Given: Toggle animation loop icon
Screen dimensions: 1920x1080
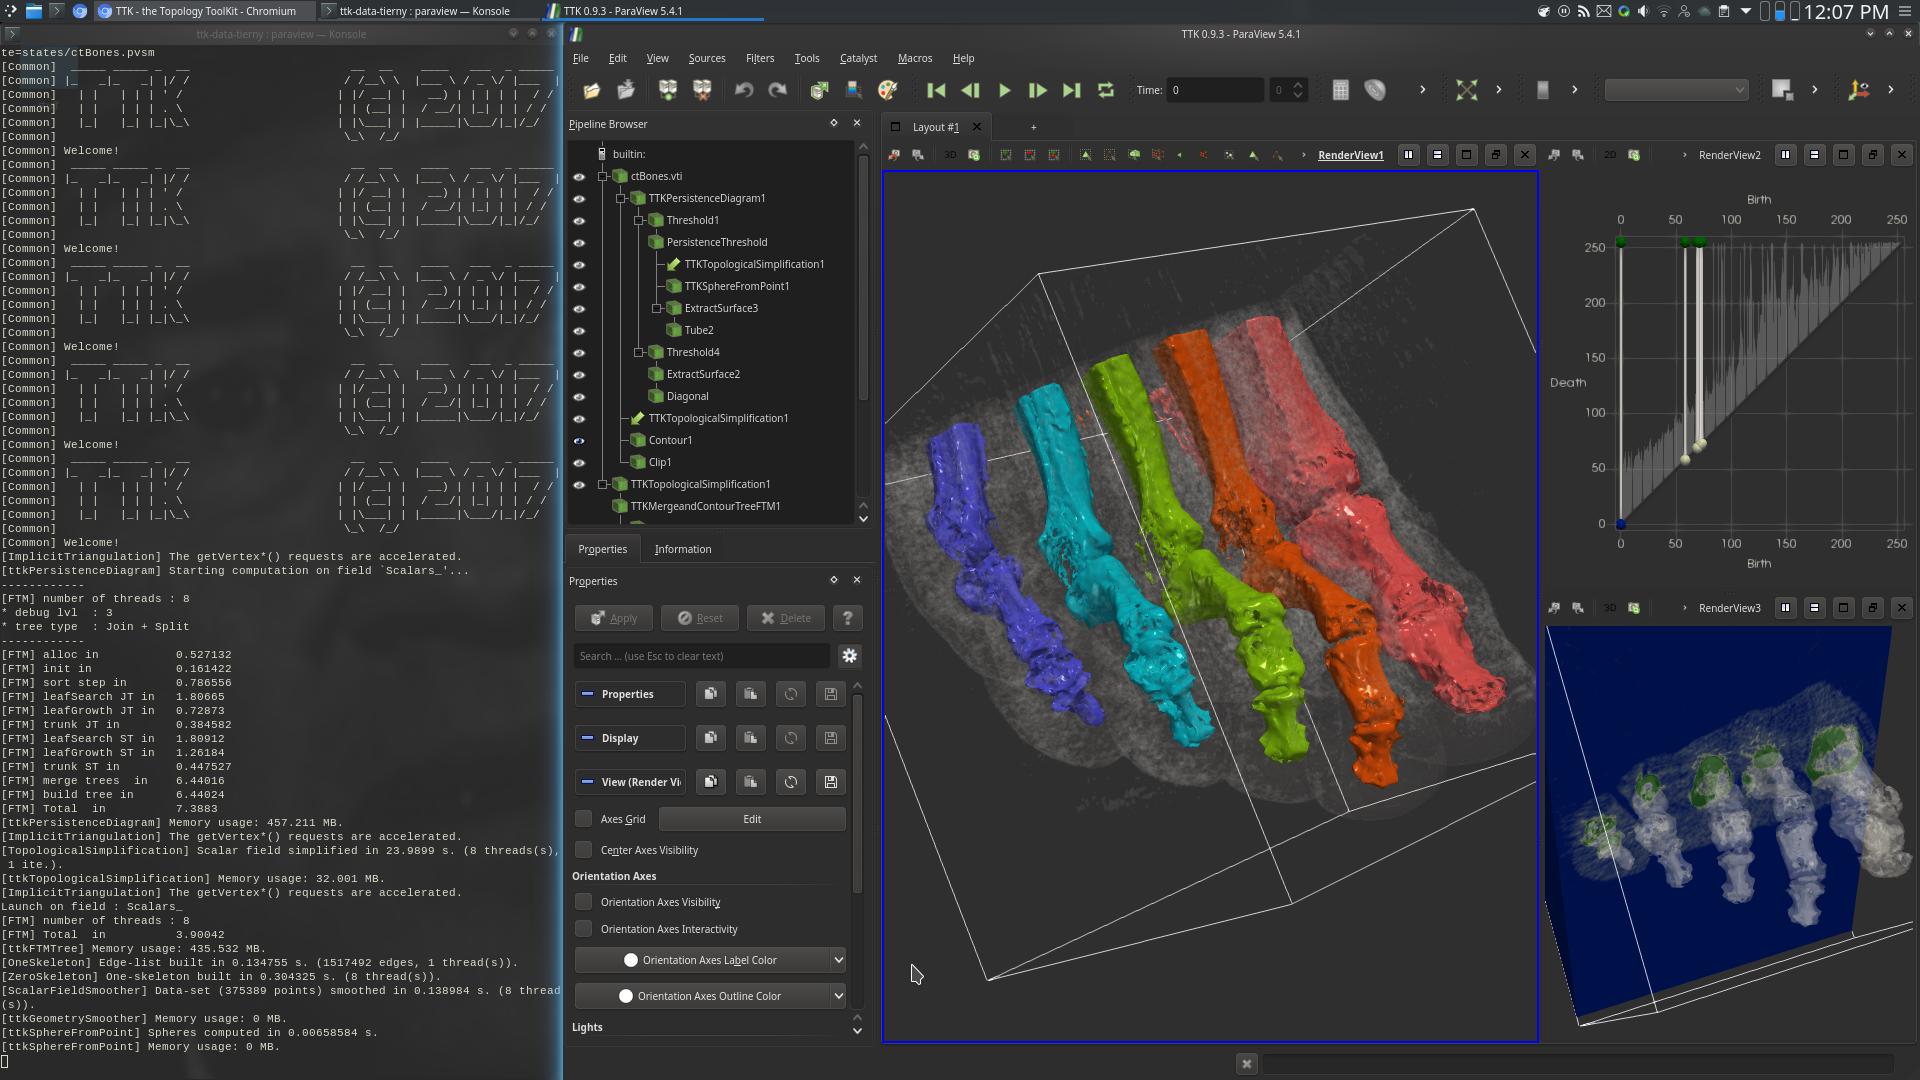Looking at the screenshot, I should [1105, 90].
